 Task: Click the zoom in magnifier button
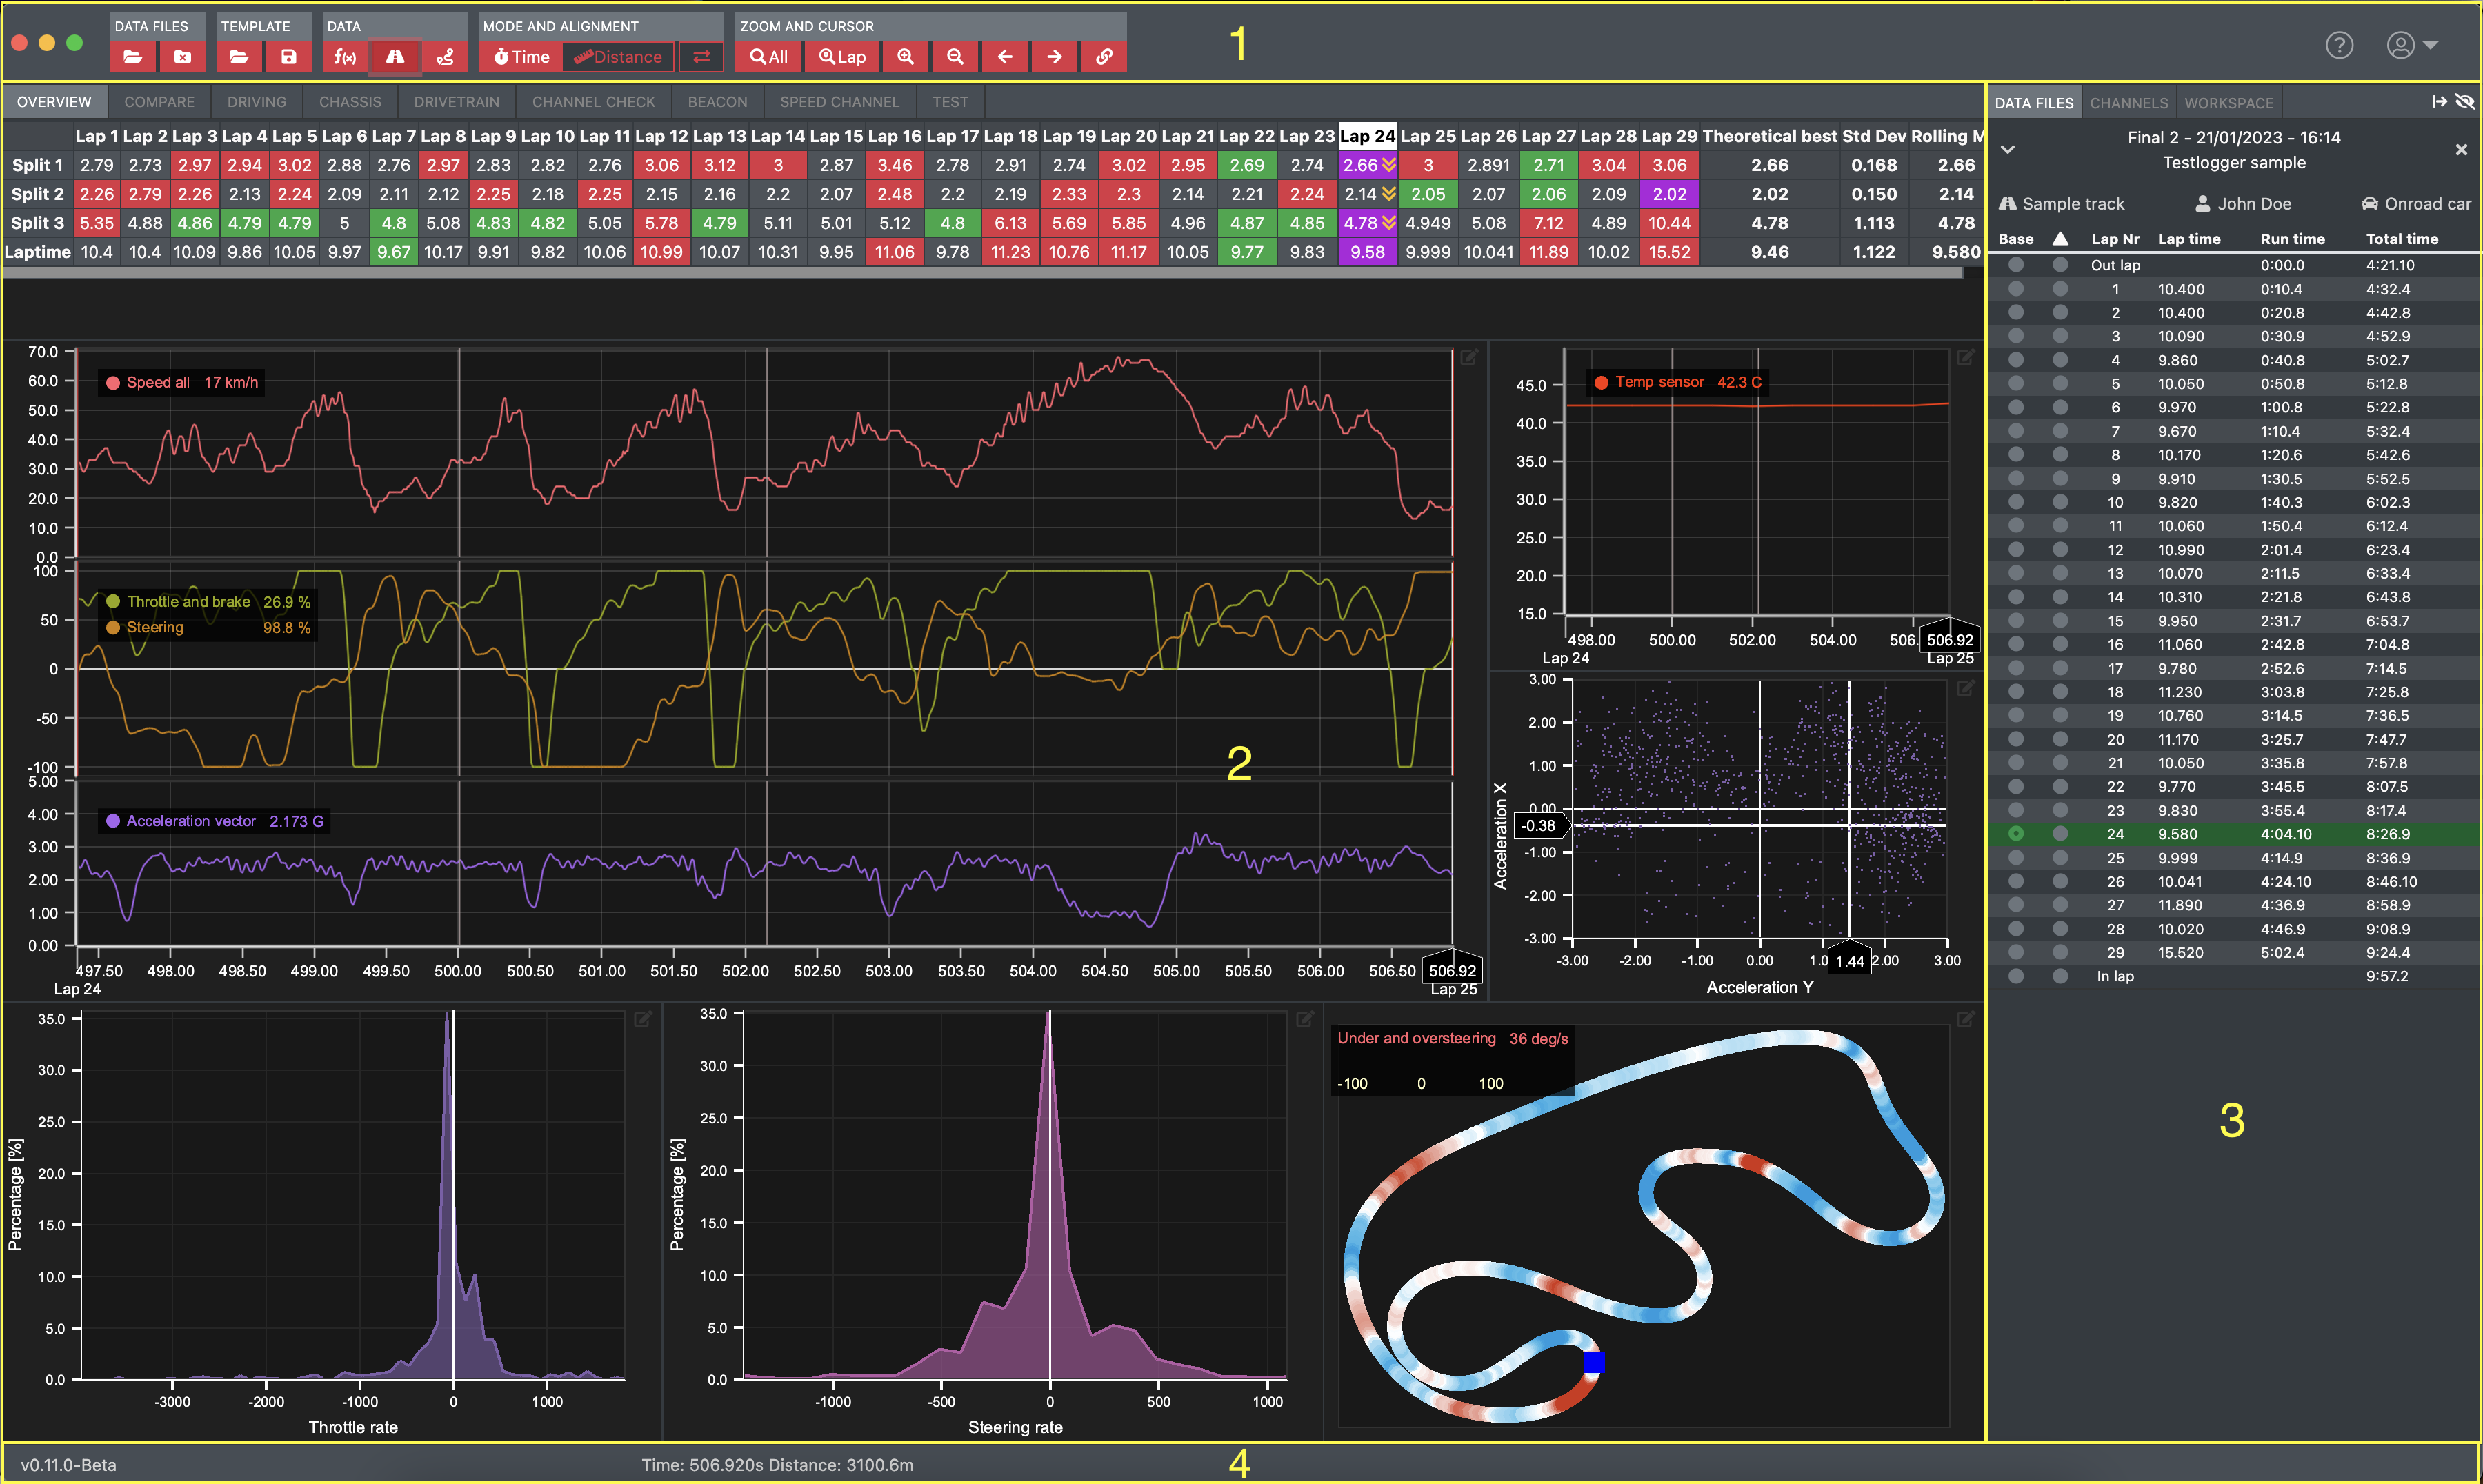(905, 57)
